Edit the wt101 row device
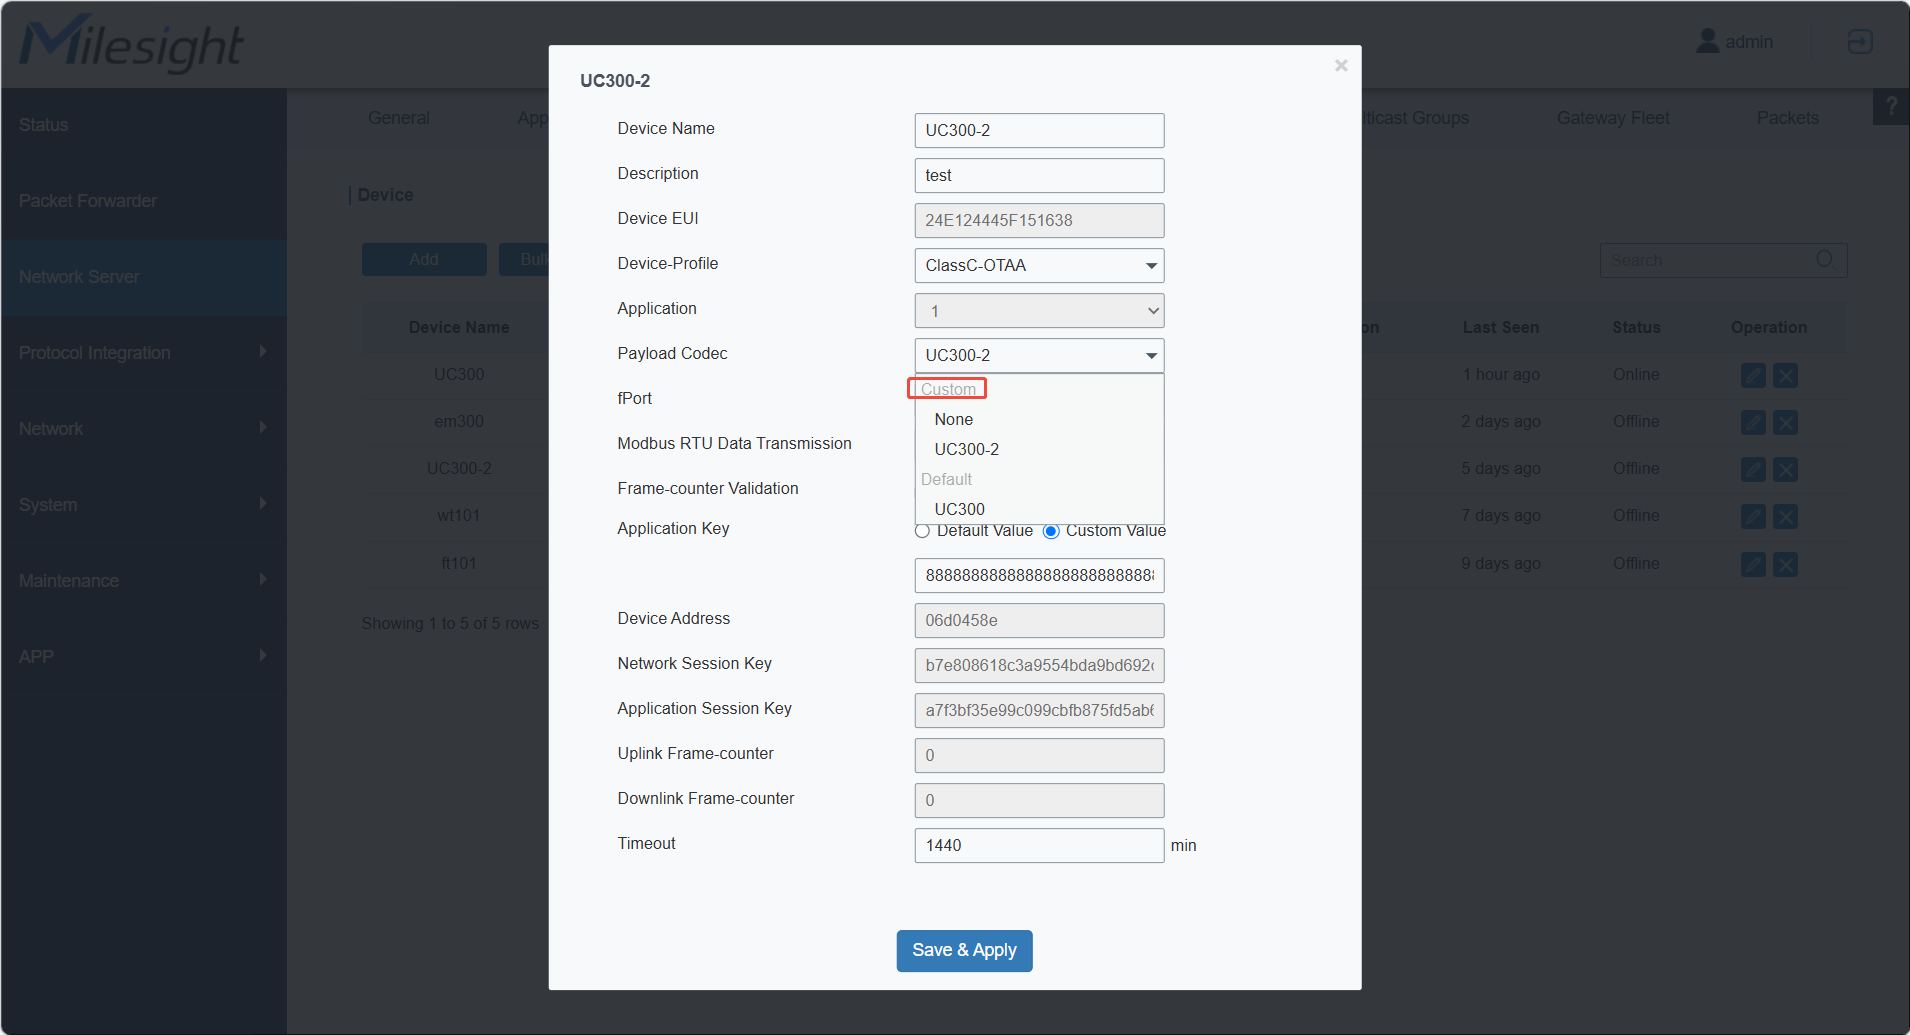1910x1035 pixels. (x=1753, y=516)
